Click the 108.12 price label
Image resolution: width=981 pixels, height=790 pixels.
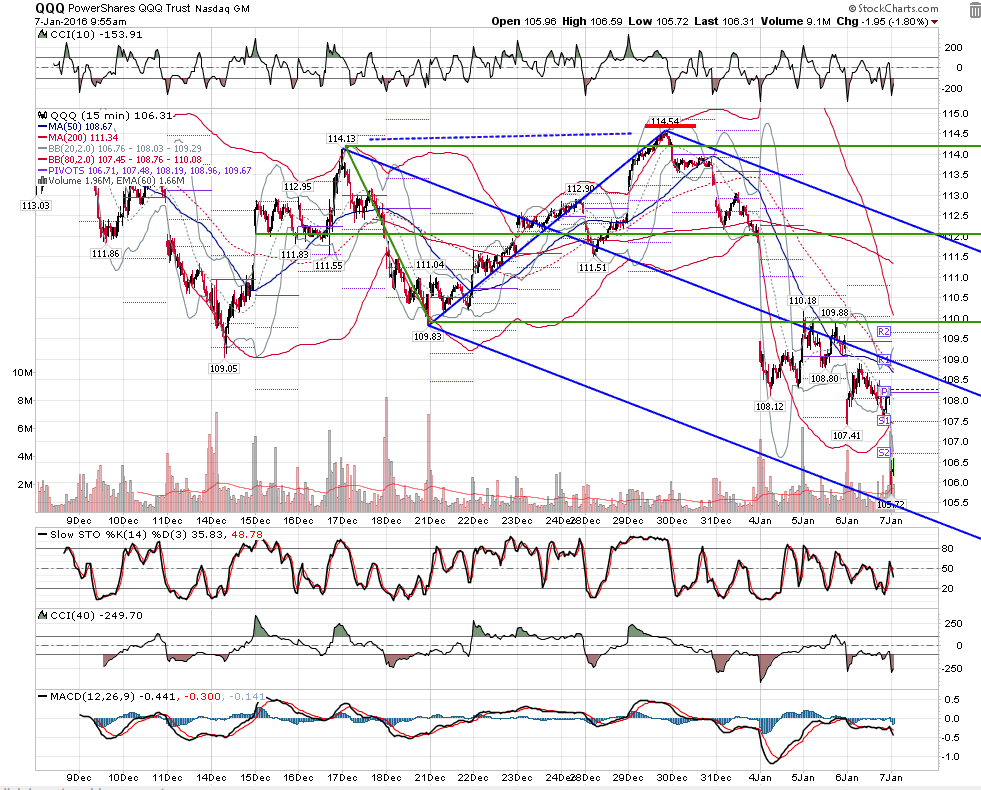click(x=770, y=406)
